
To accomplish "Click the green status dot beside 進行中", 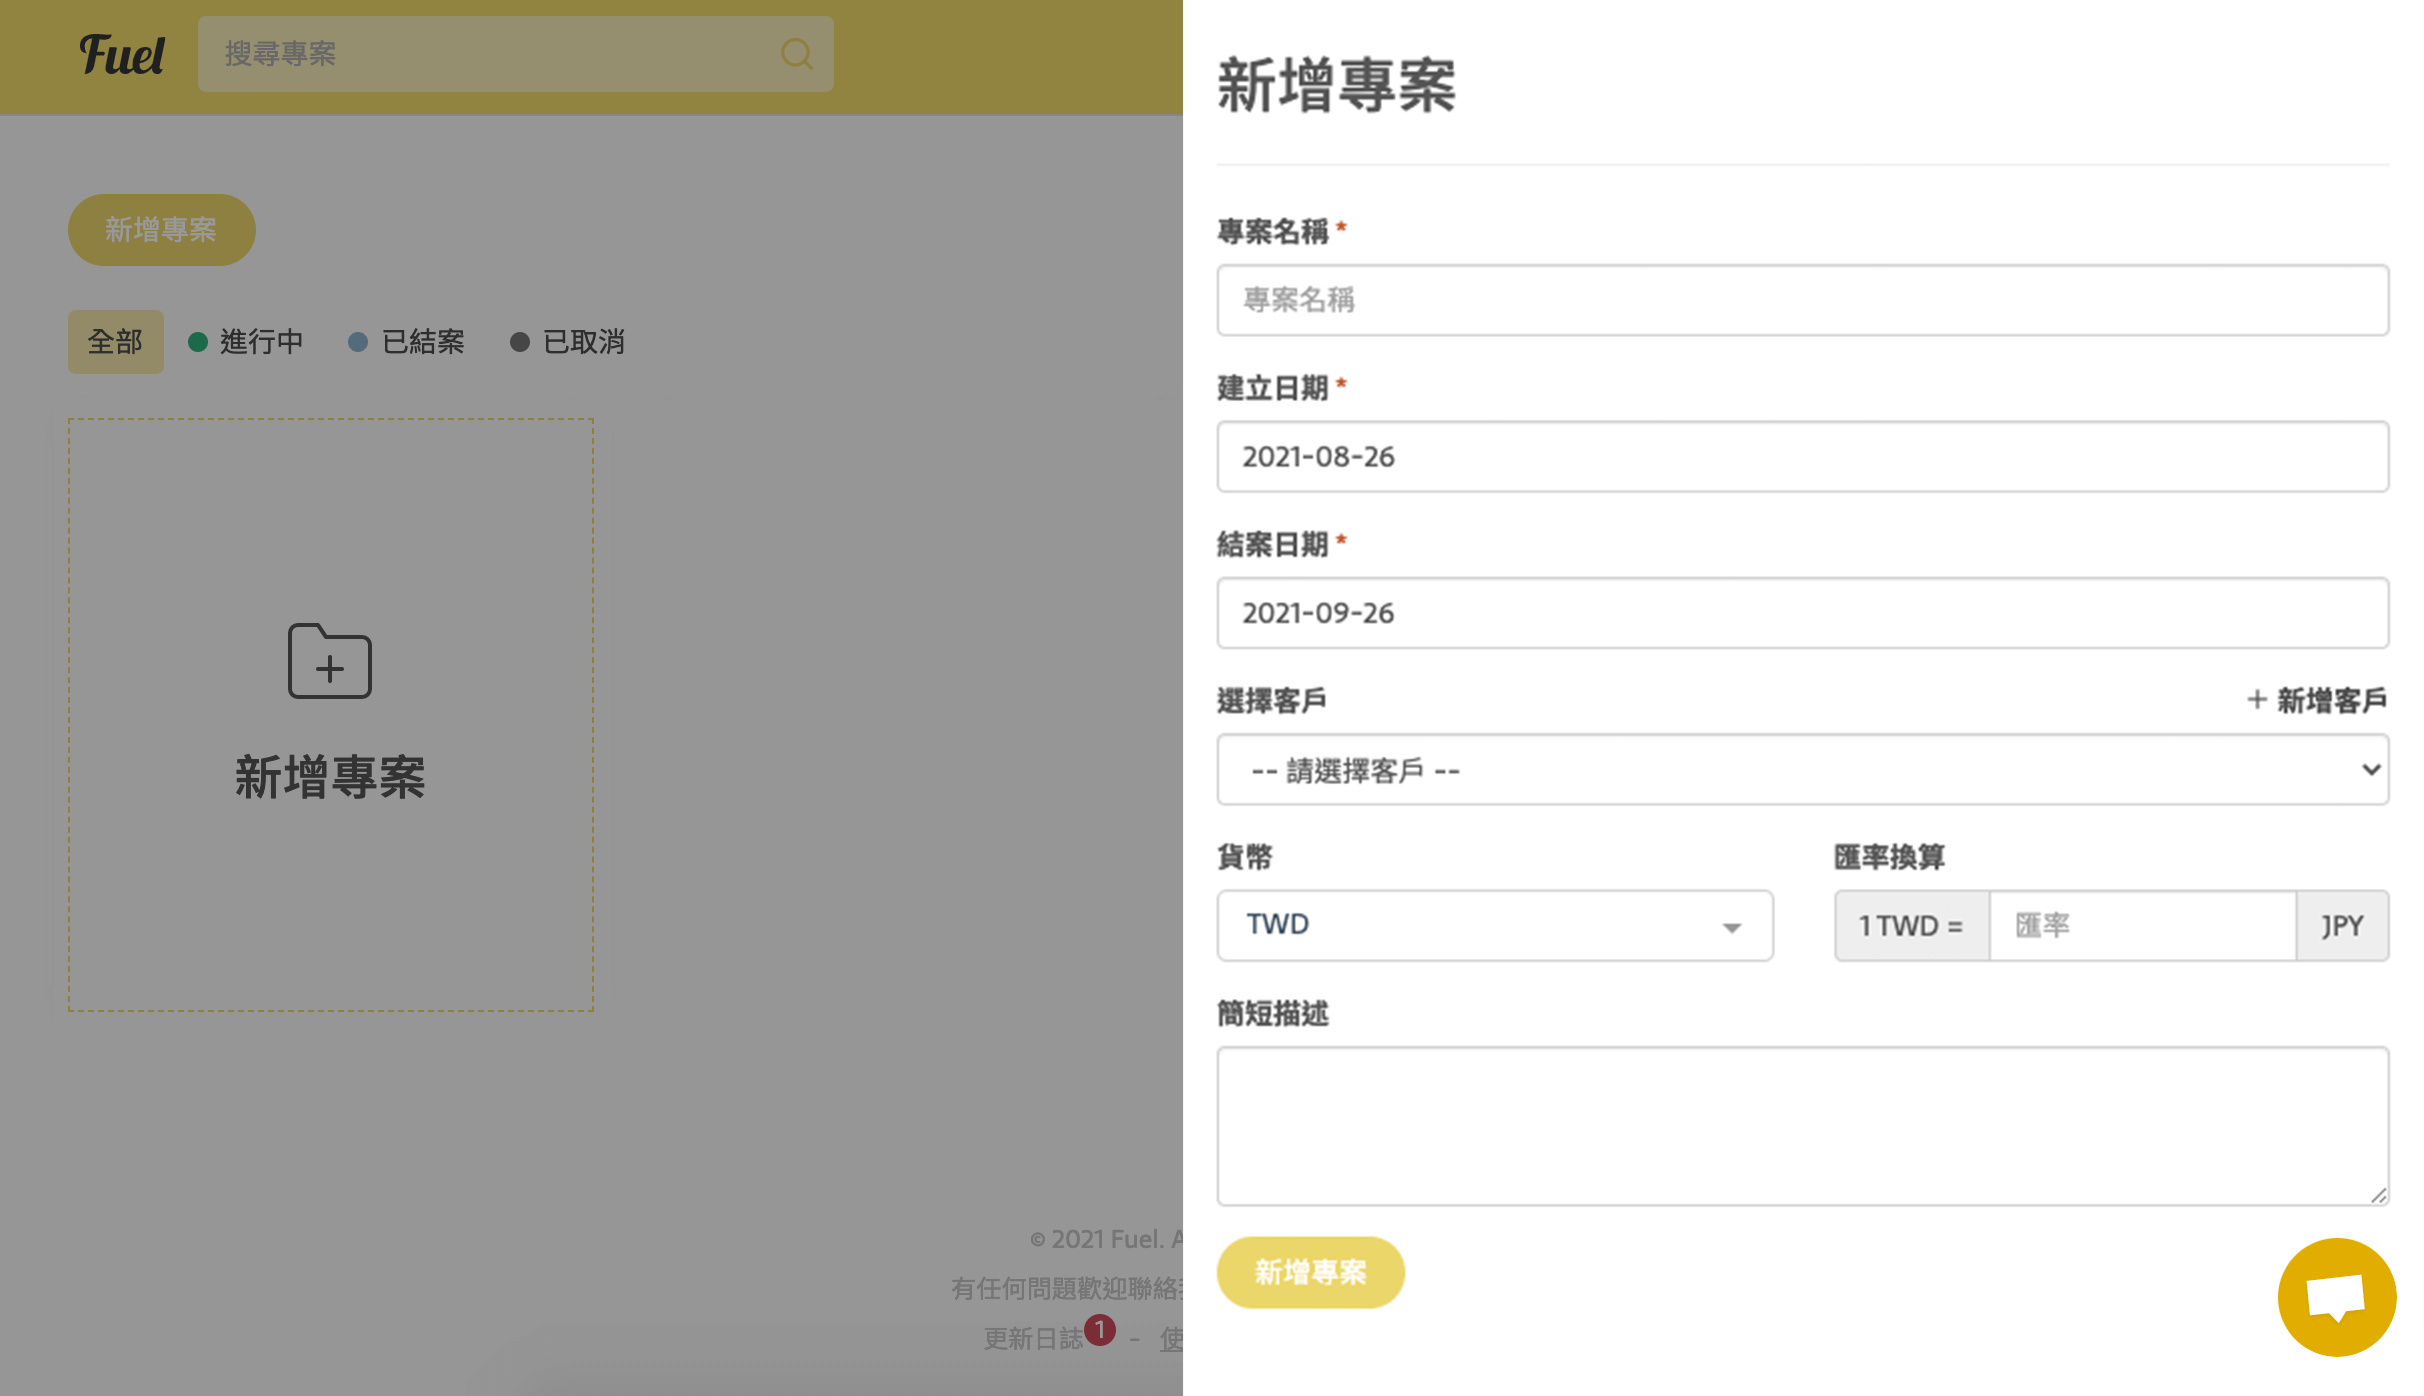I will coord(196,341).
